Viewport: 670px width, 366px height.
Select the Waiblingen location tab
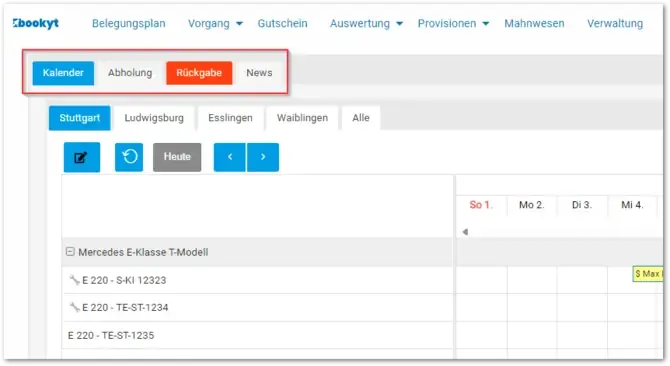303,118
